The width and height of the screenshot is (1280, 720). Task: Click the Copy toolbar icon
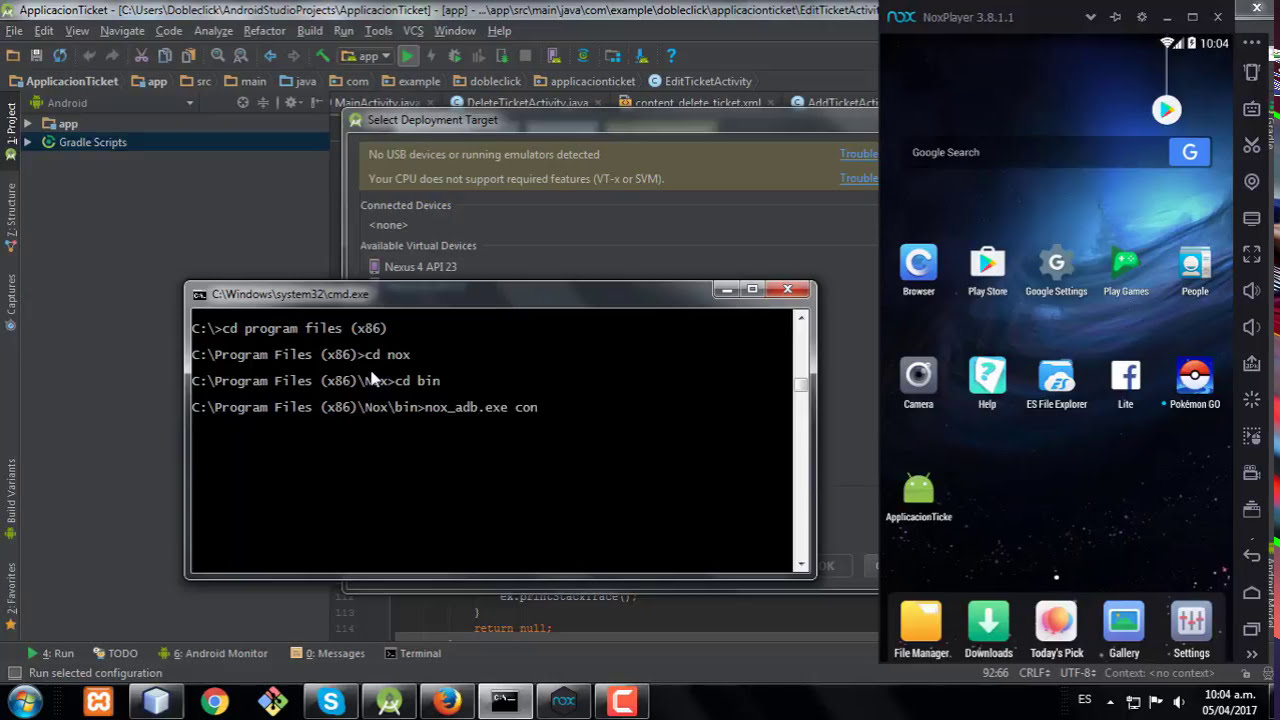(165, 56)
